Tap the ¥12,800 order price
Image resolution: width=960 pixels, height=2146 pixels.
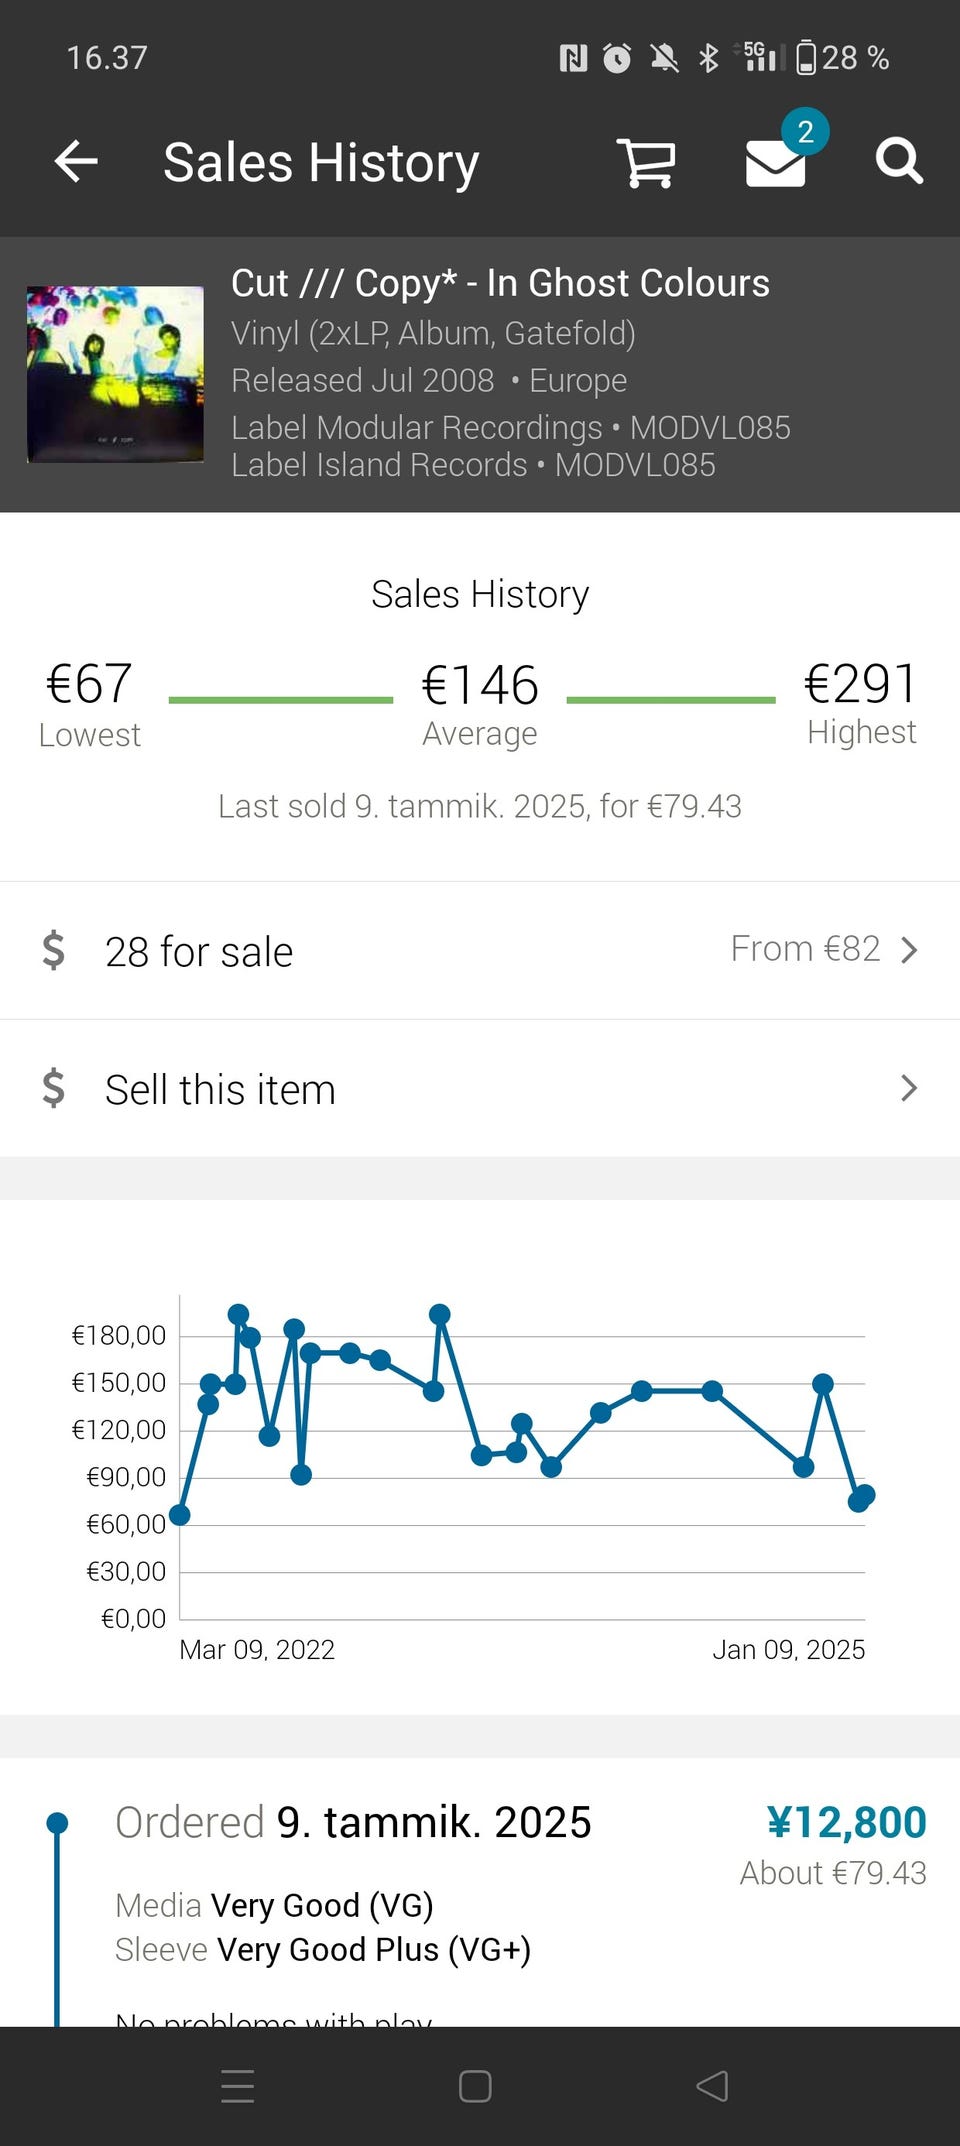point(846,1822)
